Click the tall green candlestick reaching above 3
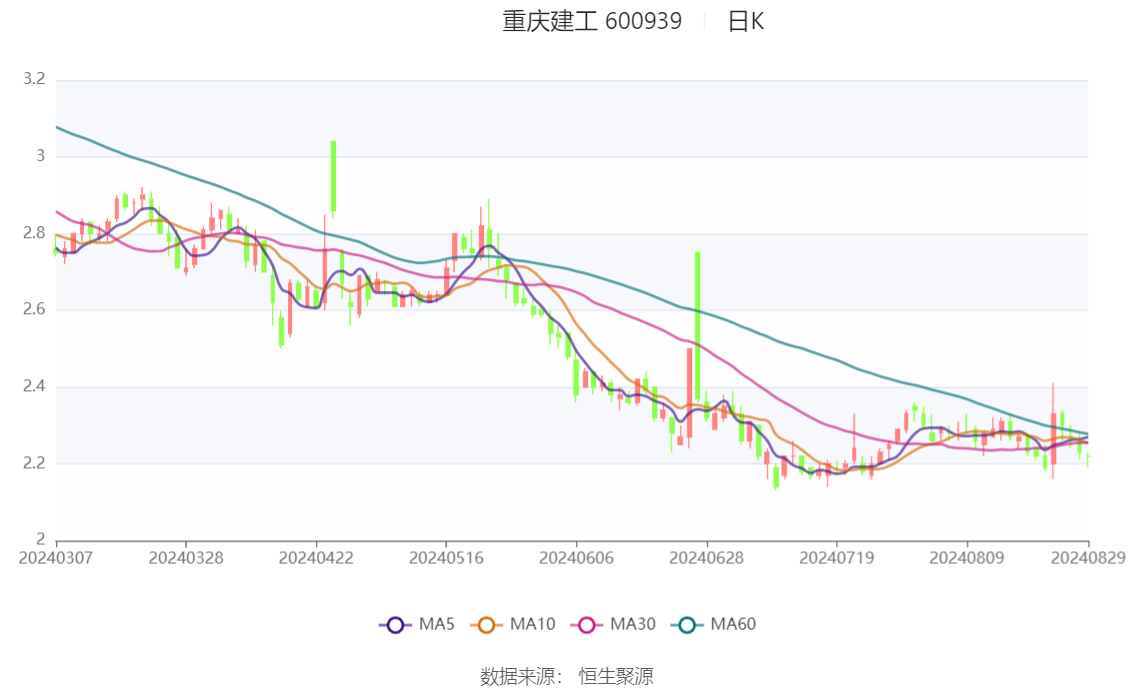Viewport: 1134px width, 689px height. pos(333,177)
